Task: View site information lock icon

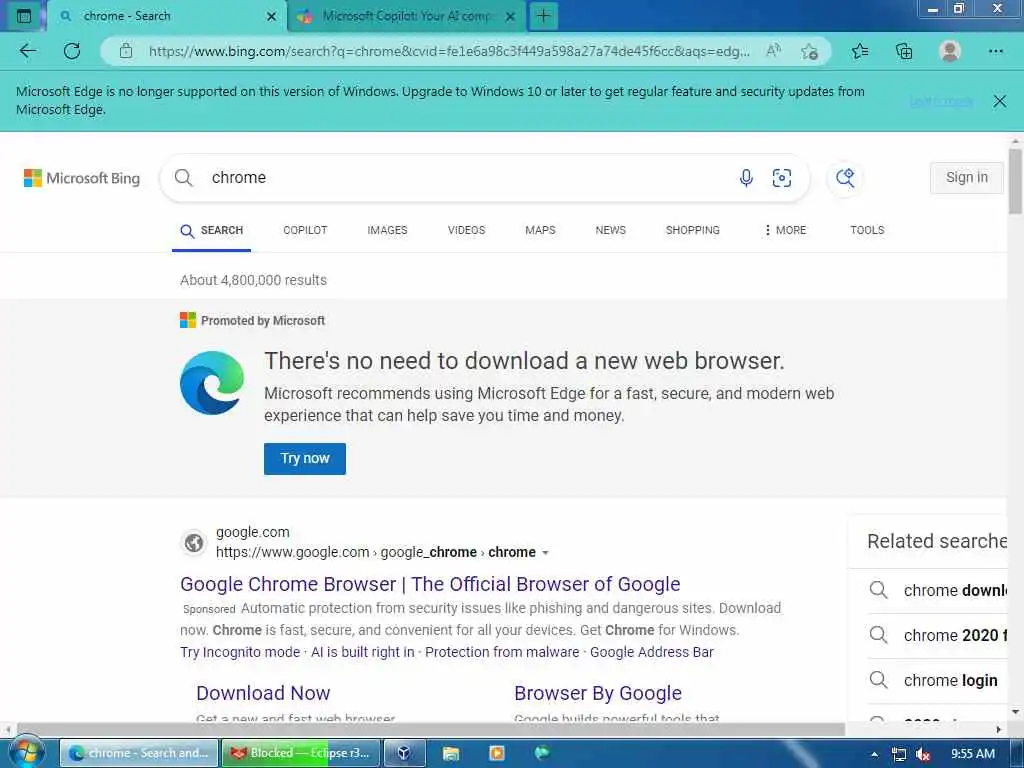Action: tap(125, 51)
